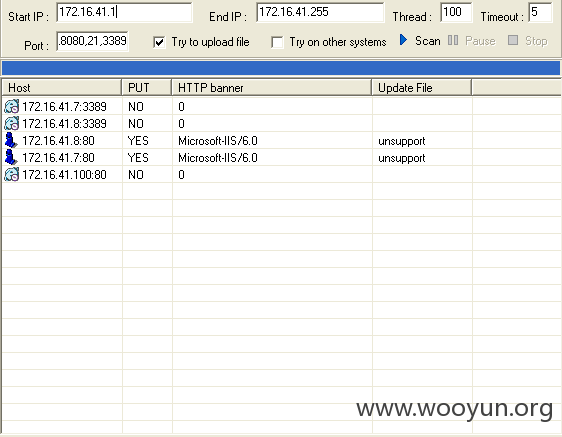The image size is (562, 437).
Task: Select the host icon for 172.16.41.8:3389
Action: tap(11, 123)
